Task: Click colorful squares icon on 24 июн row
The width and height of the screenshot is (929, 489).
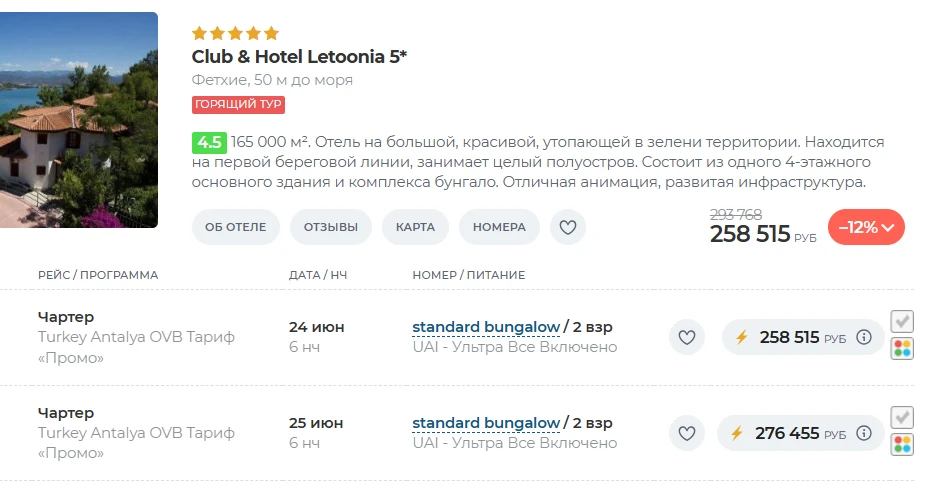Action: click(x=902, y=349)
